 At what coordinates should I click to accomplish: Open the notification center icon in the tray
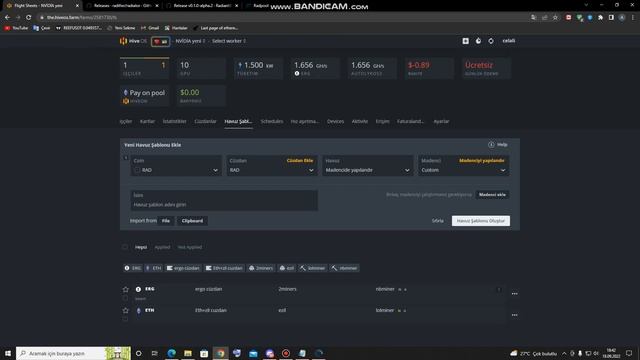[629, 353]
